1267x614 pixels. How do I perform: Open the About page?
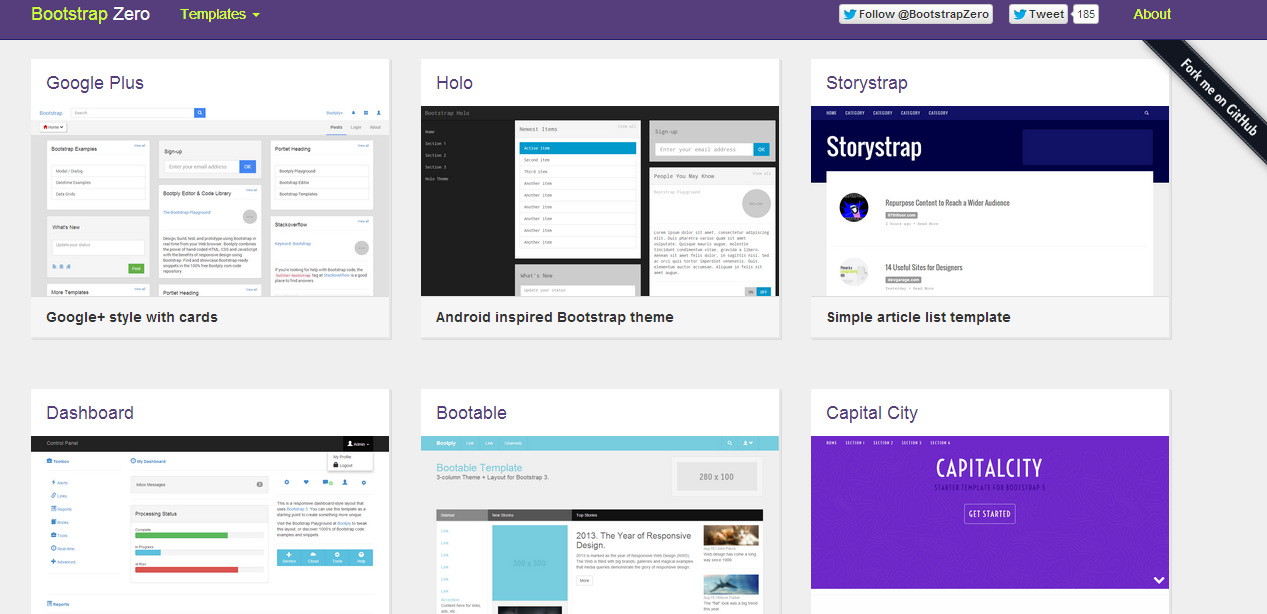tap(1152, 14)
